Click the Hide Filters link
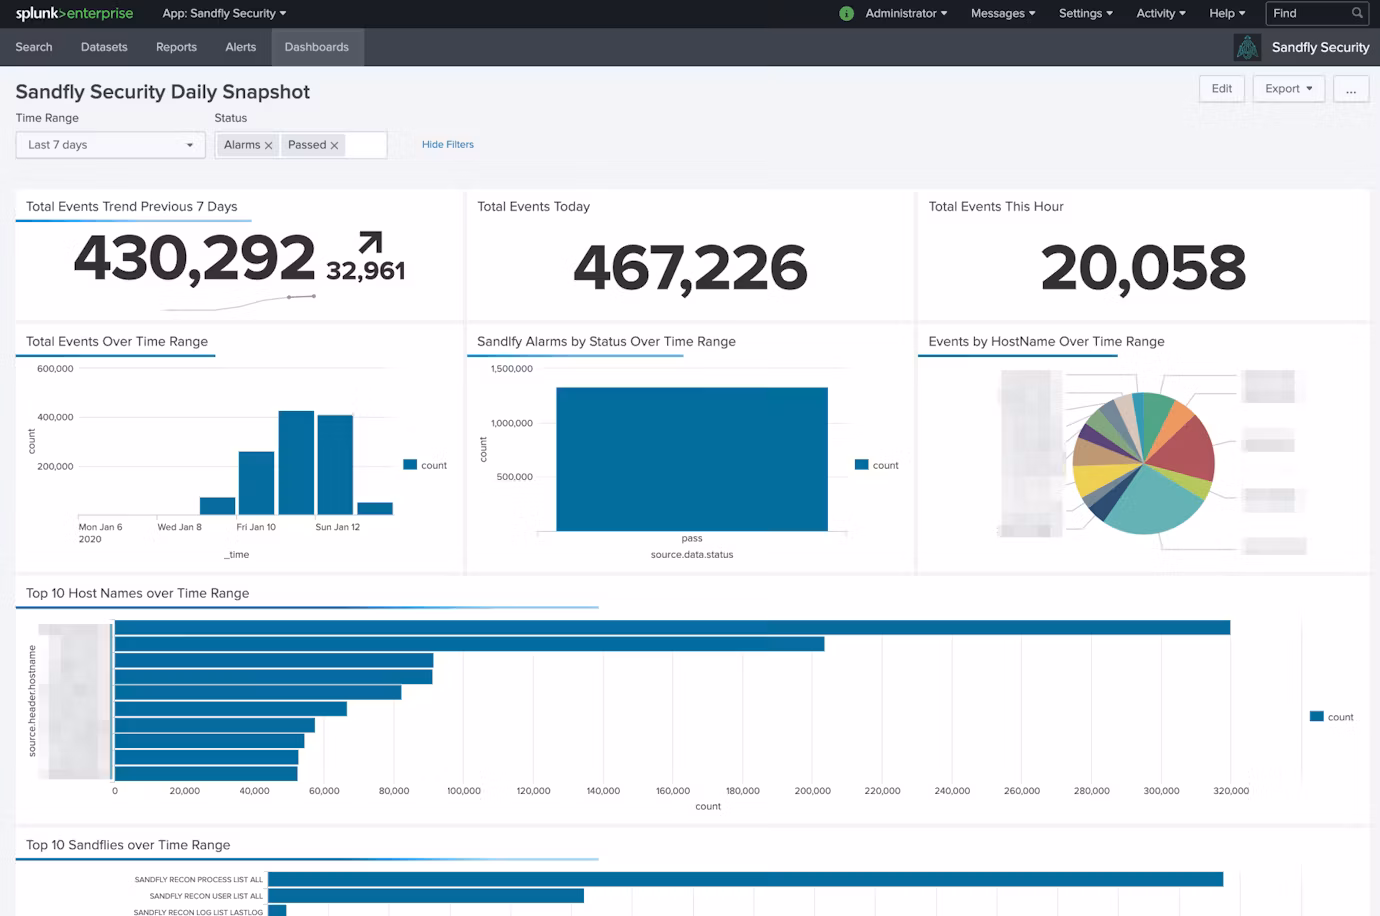 click(x=448, y=145)
